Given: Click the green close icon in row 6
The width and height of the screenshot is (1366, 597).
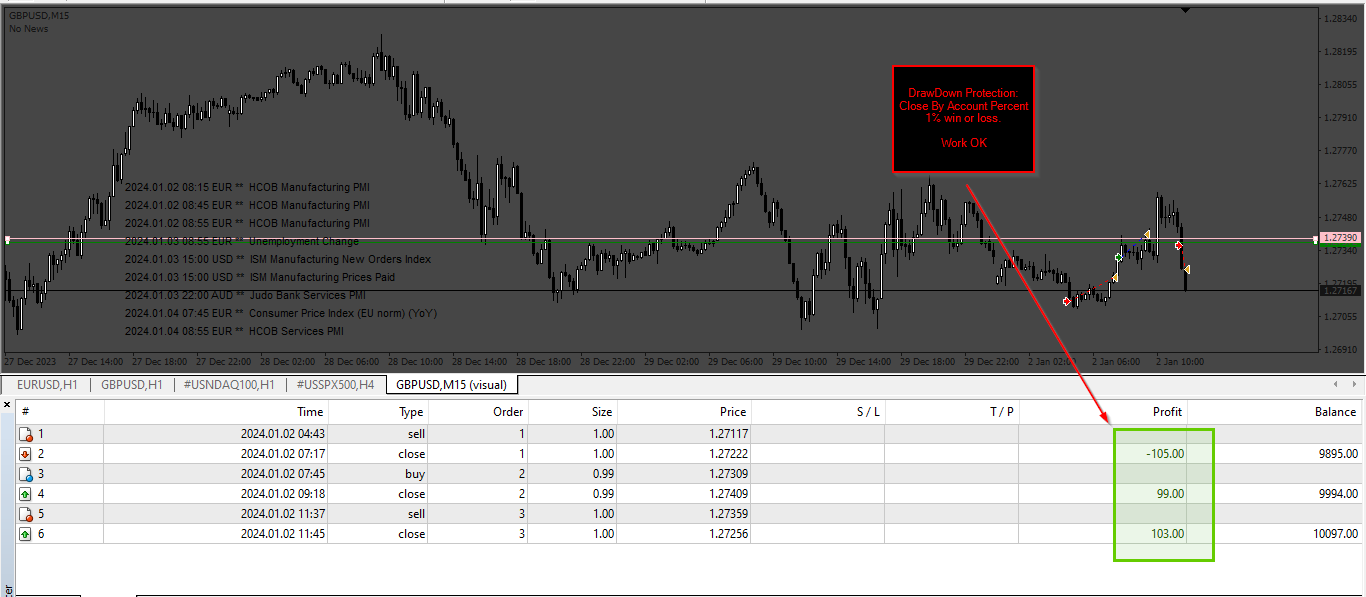Looking at the screenshot, I should coord(26,534).
